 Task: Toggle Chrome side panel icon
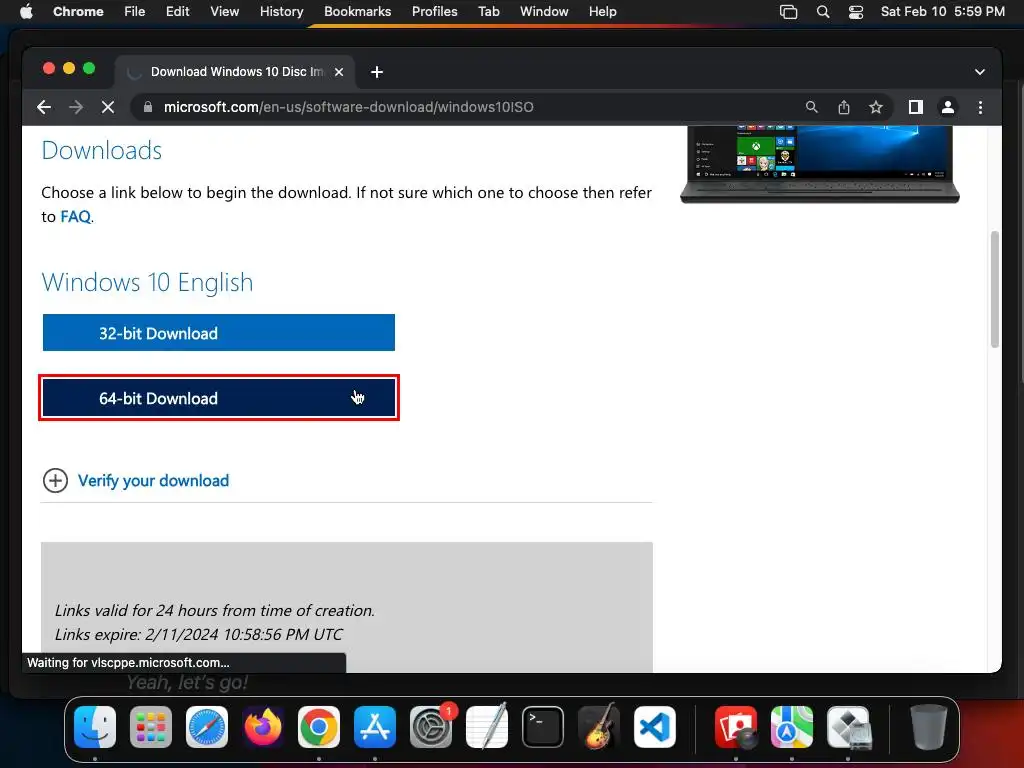(x=916, y=107)
